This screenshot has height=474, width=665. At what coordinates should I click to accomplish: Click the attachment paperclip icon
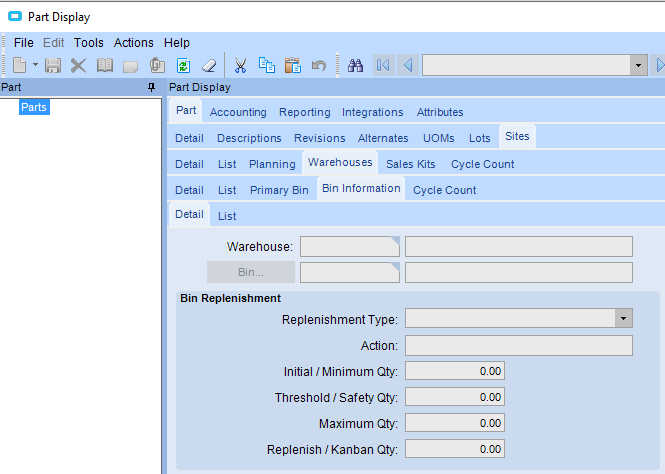click(157, 65)
